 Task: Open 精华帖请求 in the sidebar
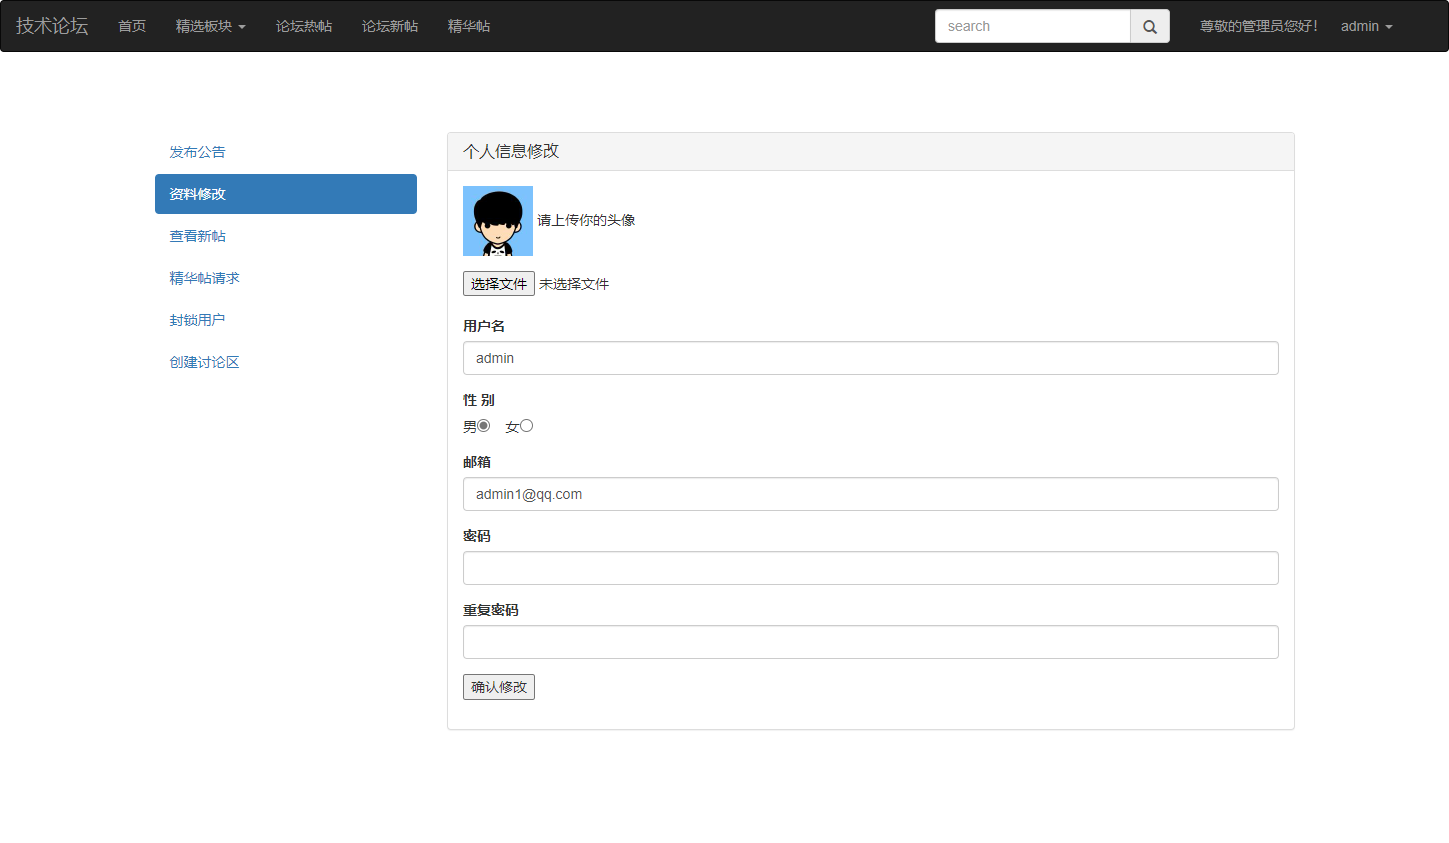(204, 278)
